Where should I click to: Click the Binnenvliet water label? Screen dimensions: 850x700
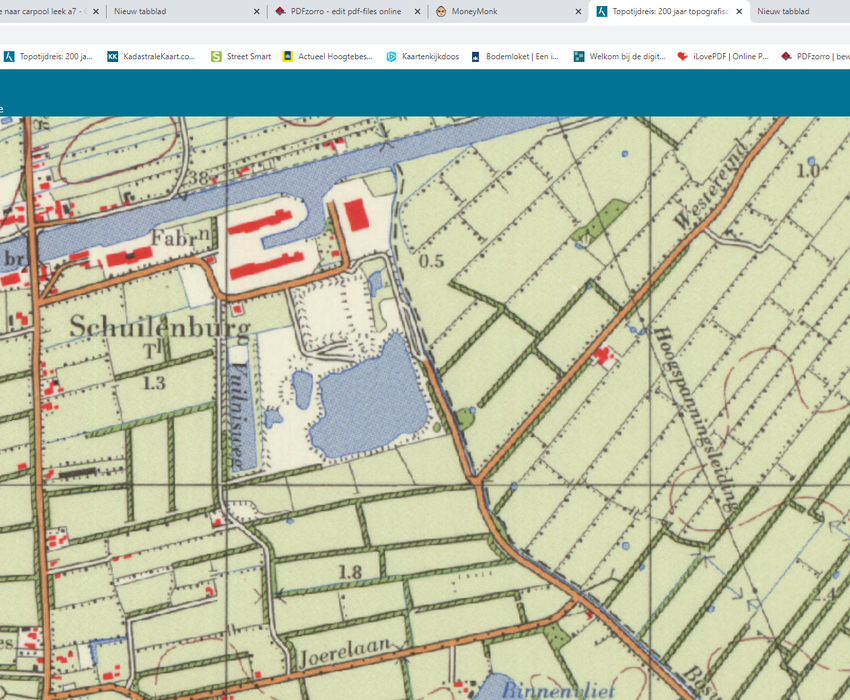pos(558,690)
